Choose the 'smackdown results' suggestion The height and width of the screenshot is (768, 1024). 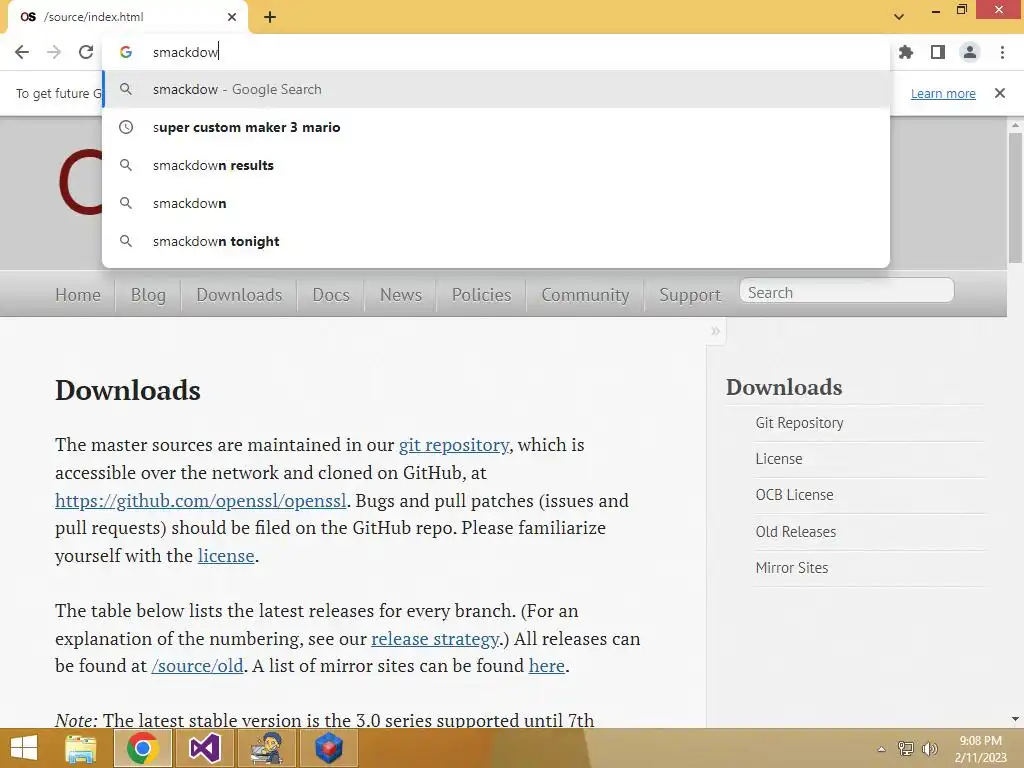(x=496, y=165)
